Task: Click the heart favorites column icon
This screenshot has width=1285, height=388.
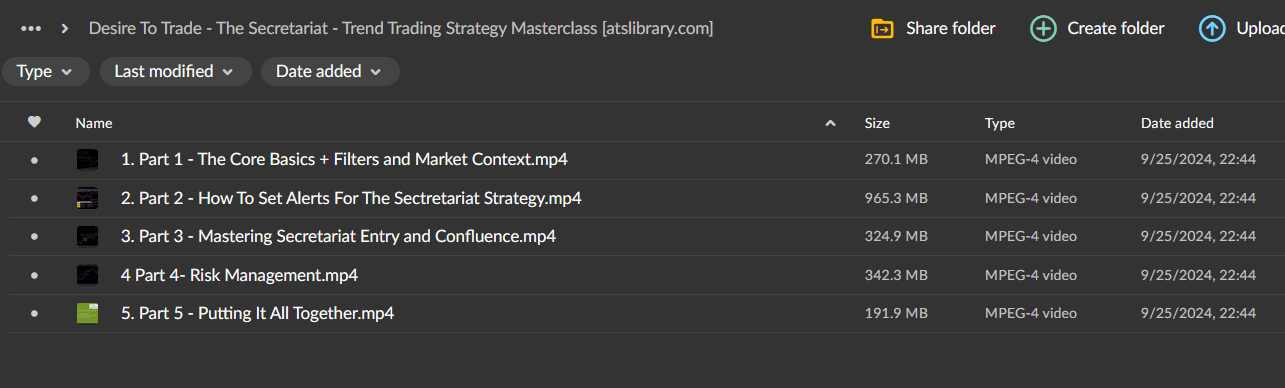Action: [x=34, y=122]
